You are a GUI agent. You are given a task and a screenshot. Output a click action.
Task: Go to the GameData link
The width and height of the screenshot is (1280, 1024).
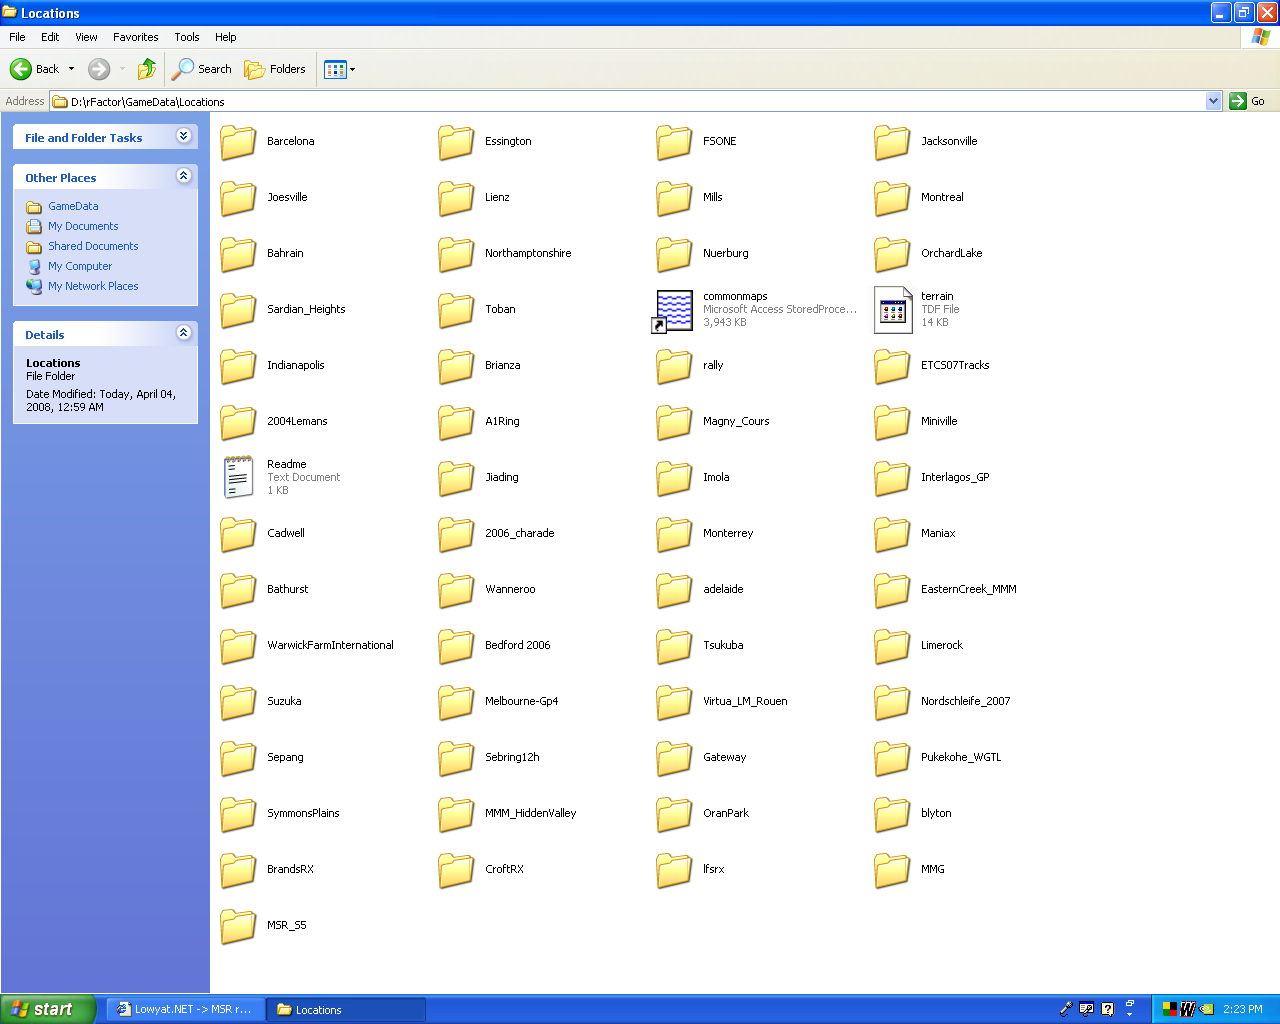coord(73,206)
